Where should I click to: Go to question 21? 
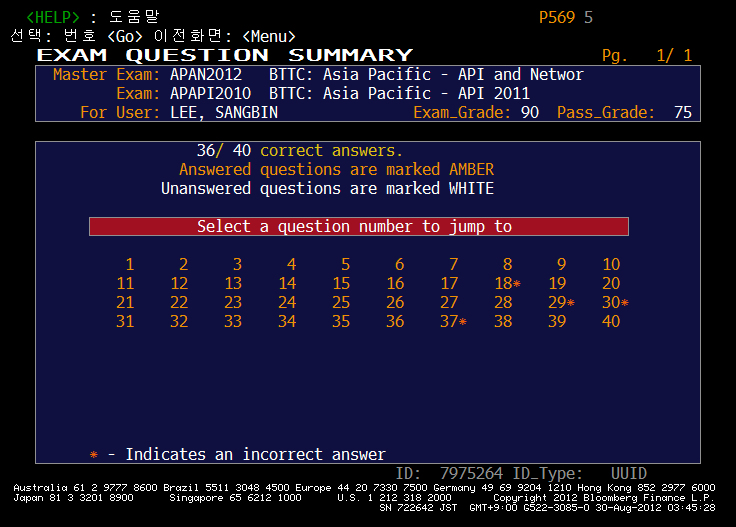coord(125,303)
